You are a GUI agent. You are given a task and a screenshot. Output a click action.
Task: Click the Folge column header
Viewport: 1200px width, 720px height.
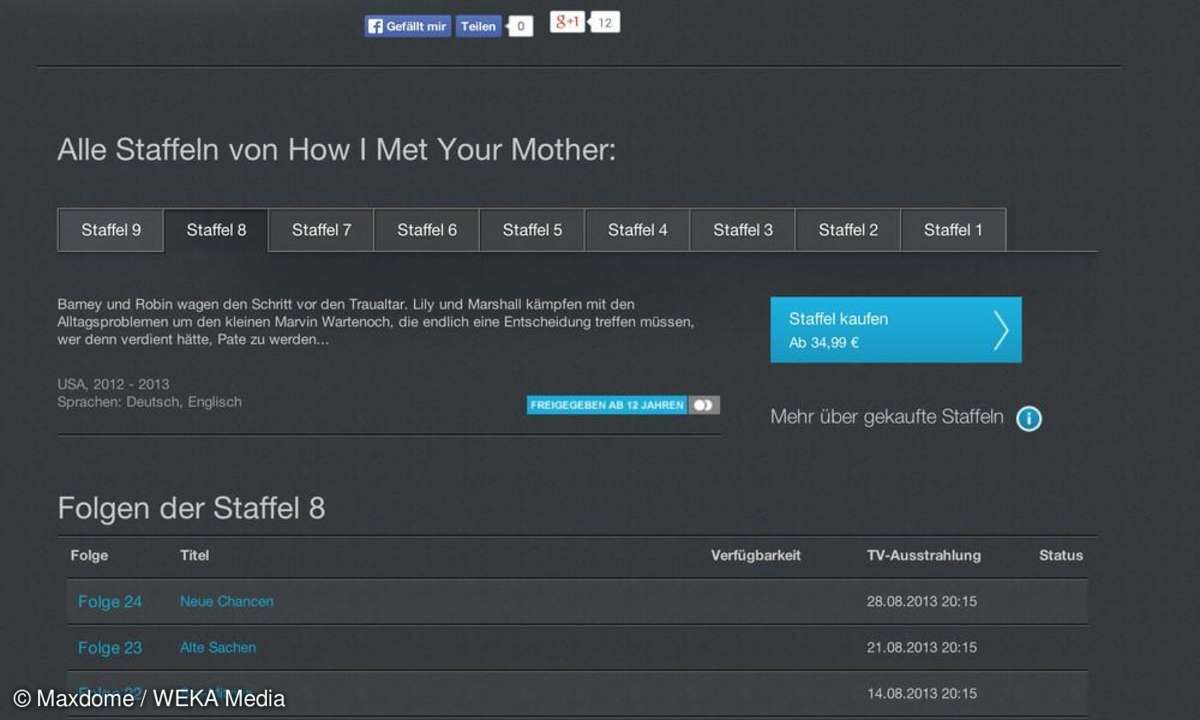(89, 555)
